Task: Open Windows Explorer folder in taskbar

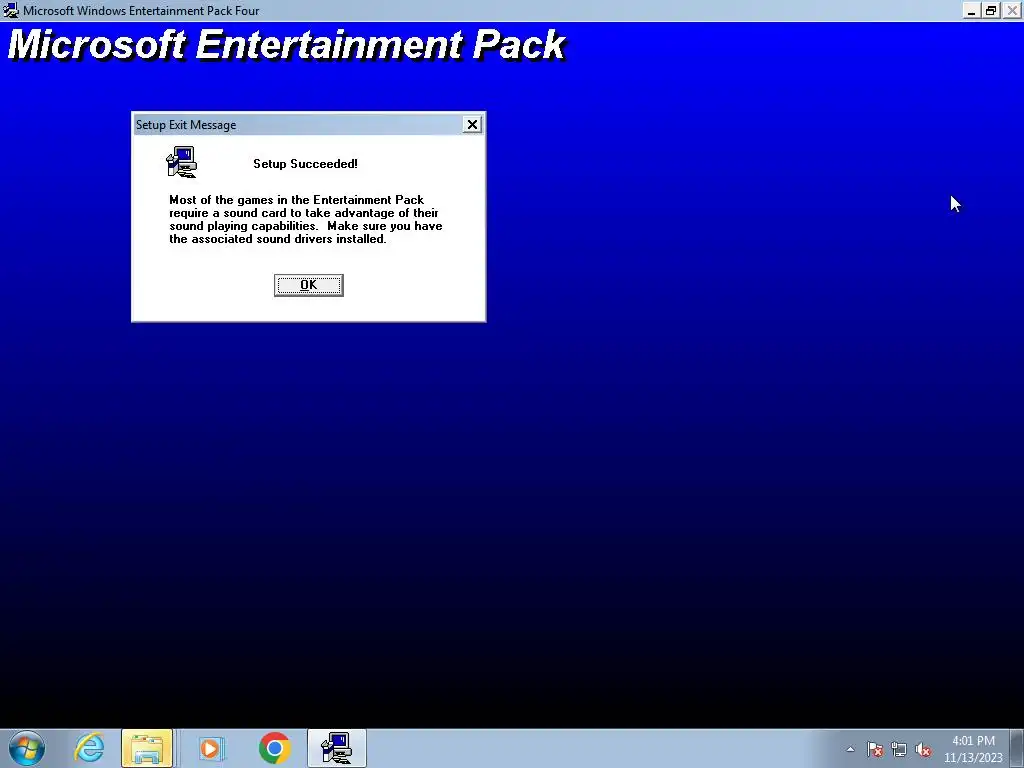Action: point(147,748)
